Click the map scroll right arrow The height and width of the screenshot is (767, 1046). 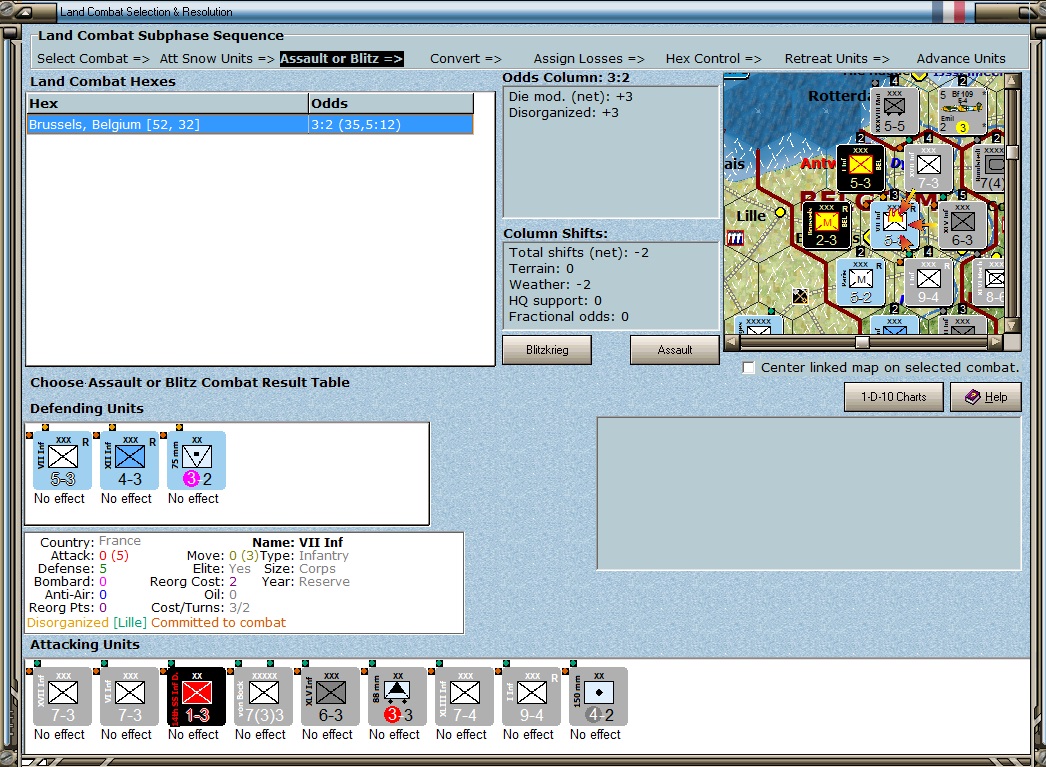pyautogui.click(x=995, y=342)
